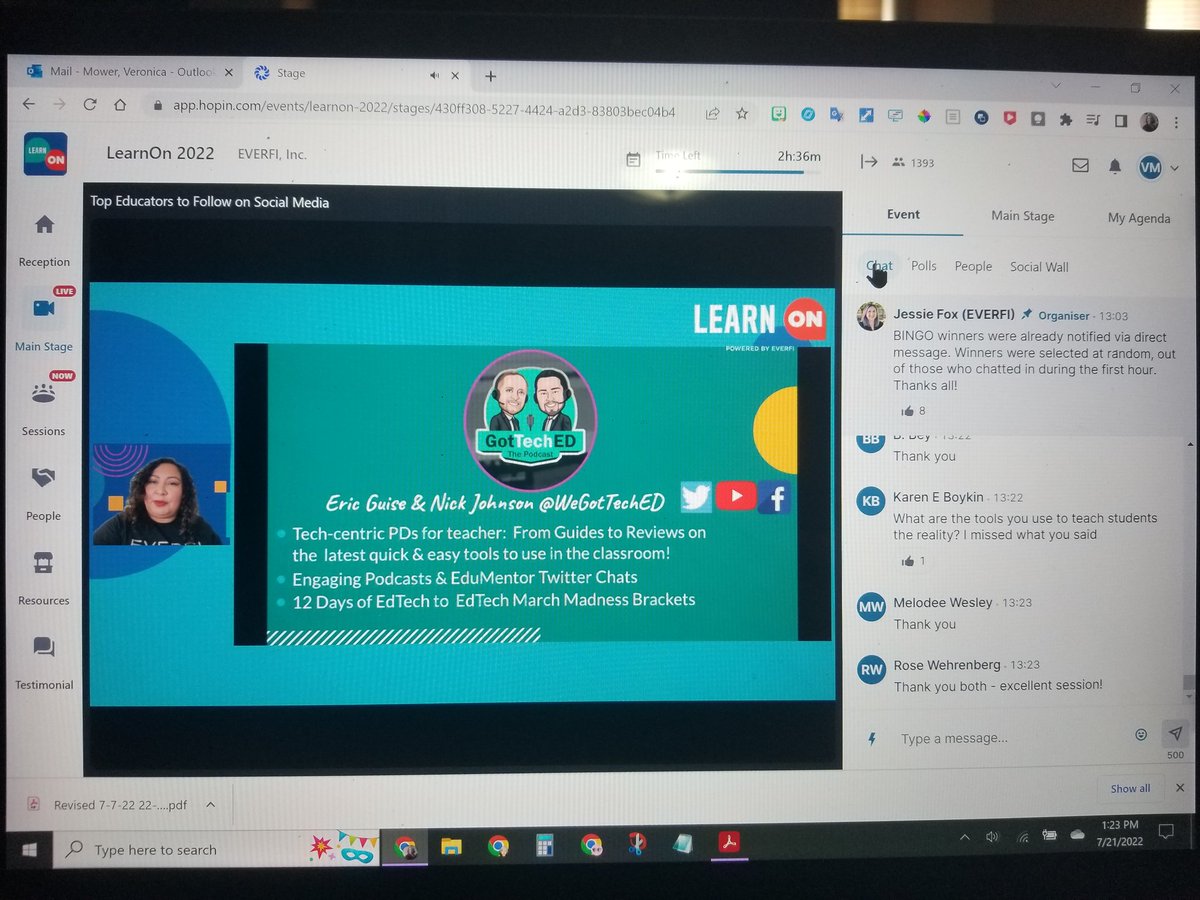This screenshot has width=1200, height=900.
Task: Switch to the Event tab
Action: [903, 214]
